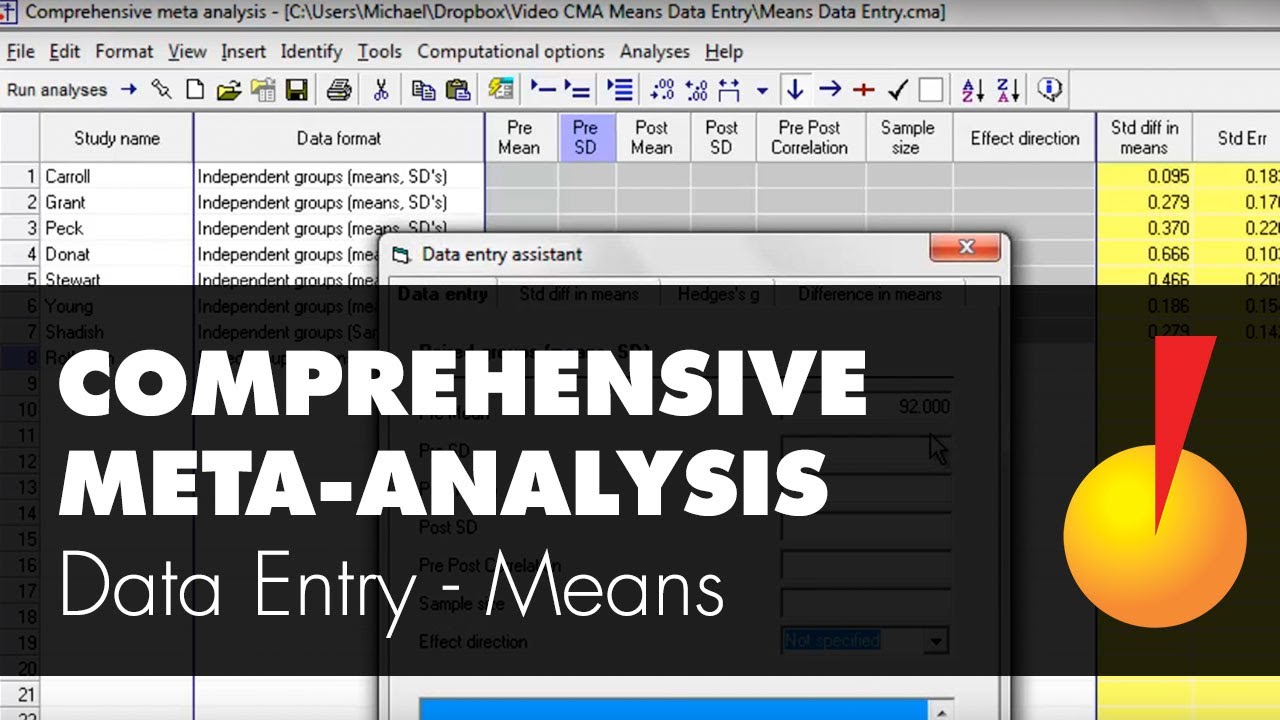Switch to the Std diff in means tab
This screenshot has width=1280, height=720.
pyautogui.click(x=579, y=294)
